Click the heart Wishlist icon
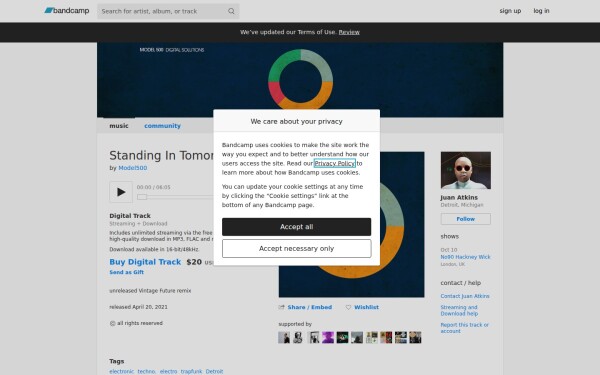The image size is (600, 375). 348,307
